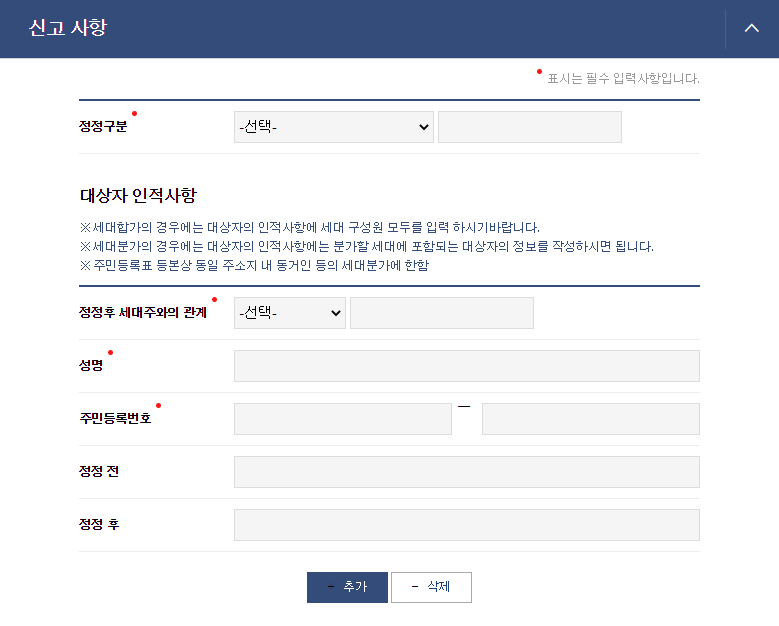Screen dimensions: 779x626
Task: Focus the 성명 input field
Action: (467, 366)
